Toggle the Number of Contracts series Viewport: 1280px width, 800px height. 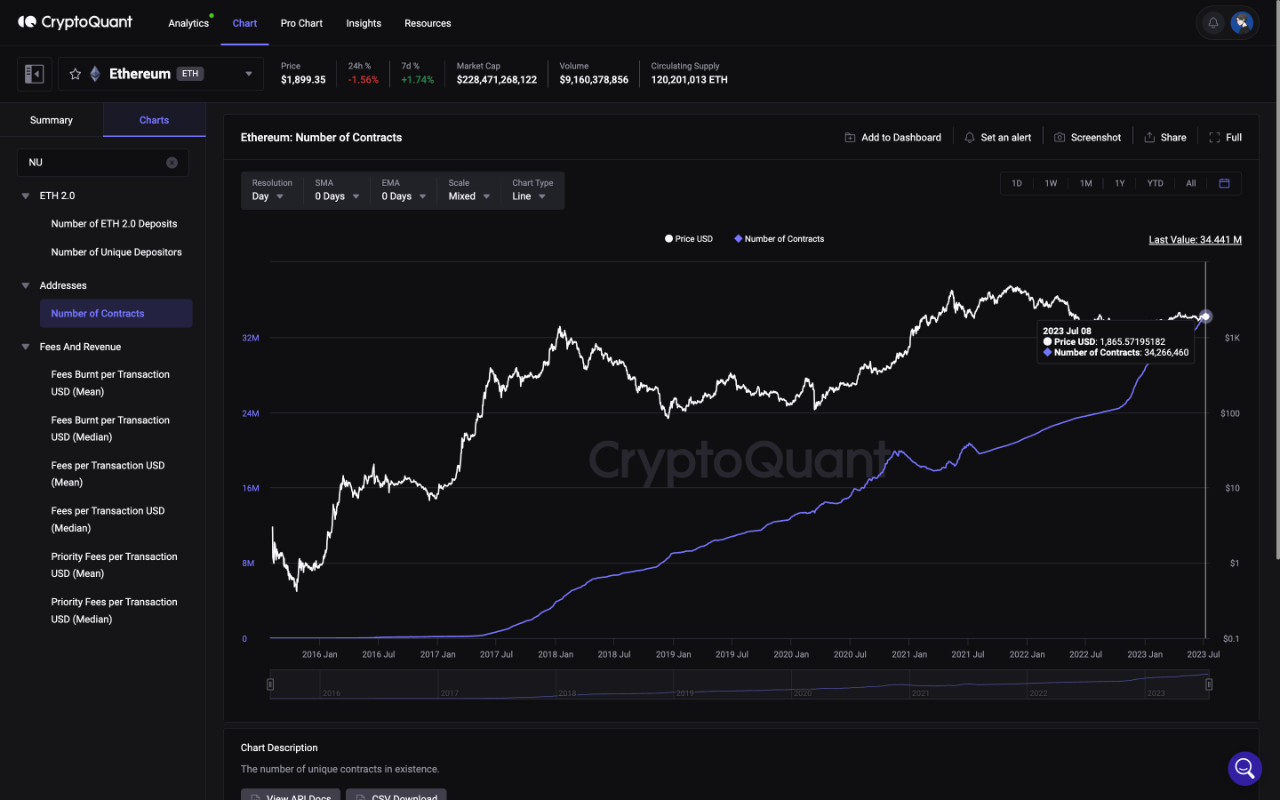(x=779, y=239)
